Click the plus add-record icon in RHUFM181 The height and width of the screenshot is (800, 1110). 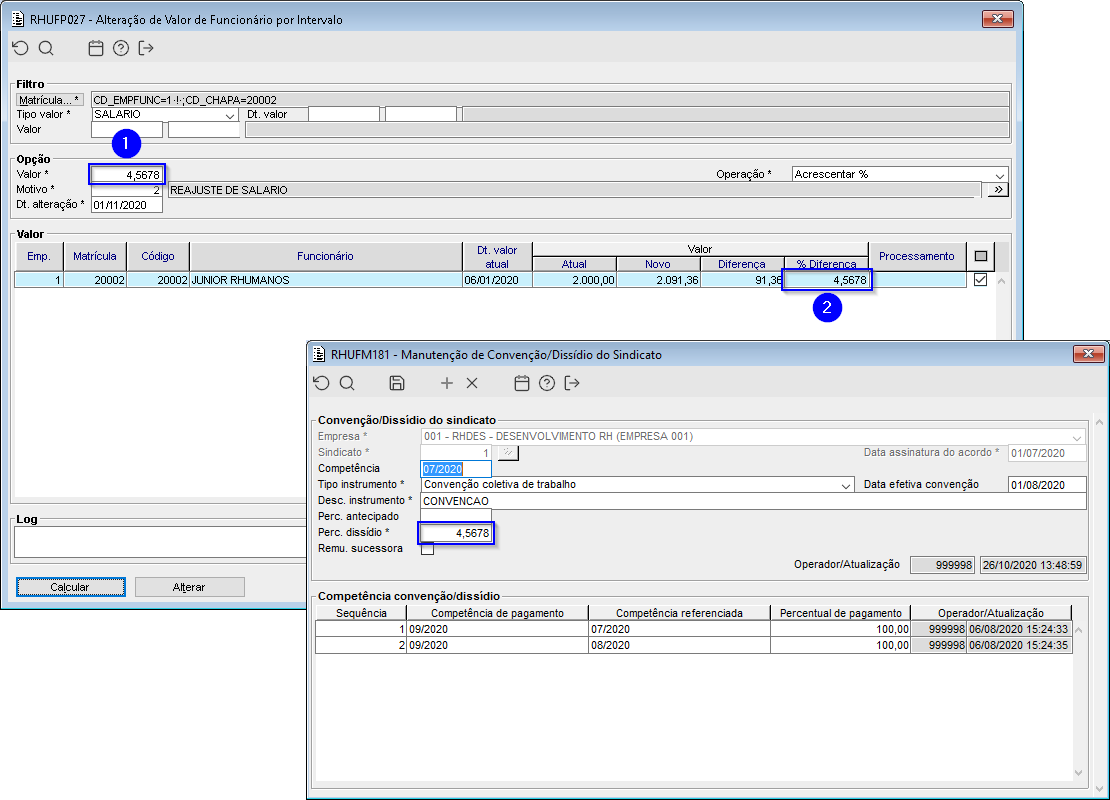click(447, 383)
